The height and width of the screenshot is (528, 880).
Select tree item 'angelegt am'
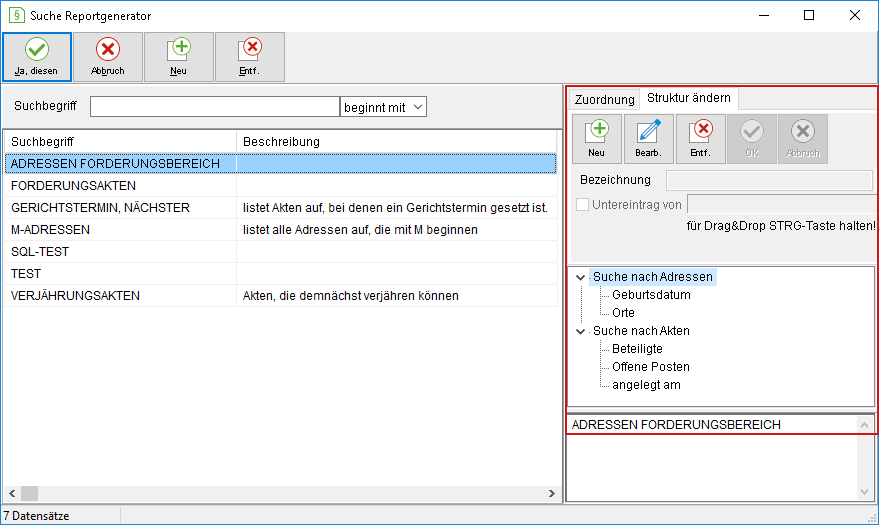tap(646, 385)
